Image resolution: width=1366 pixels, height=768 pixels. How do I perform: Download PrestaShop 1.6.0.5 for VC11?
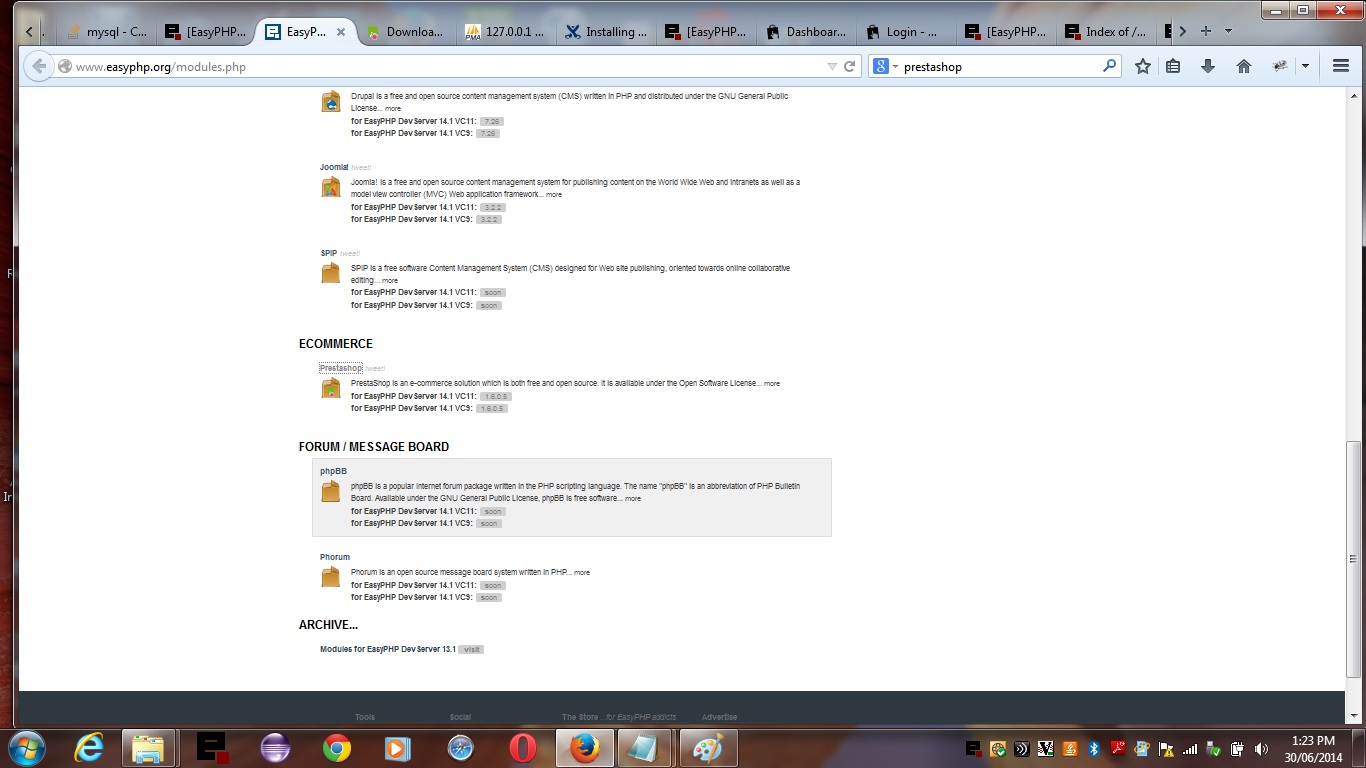tap(496, 396)
